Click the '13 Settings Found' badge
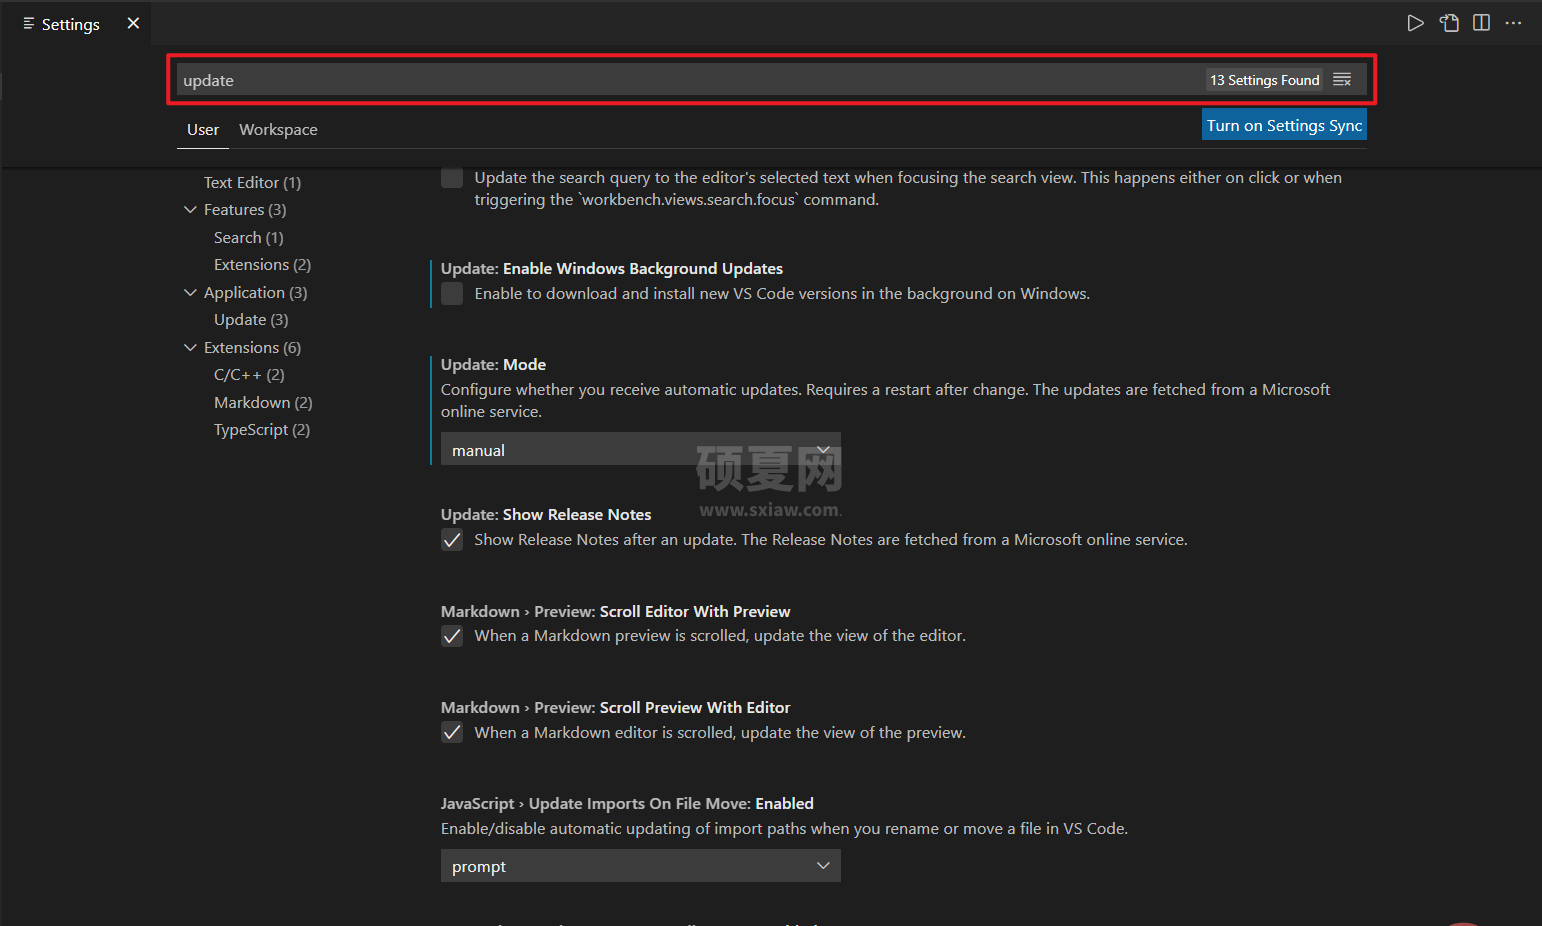This screenshot has height=926, width=1542. (x=1264, y=80)
